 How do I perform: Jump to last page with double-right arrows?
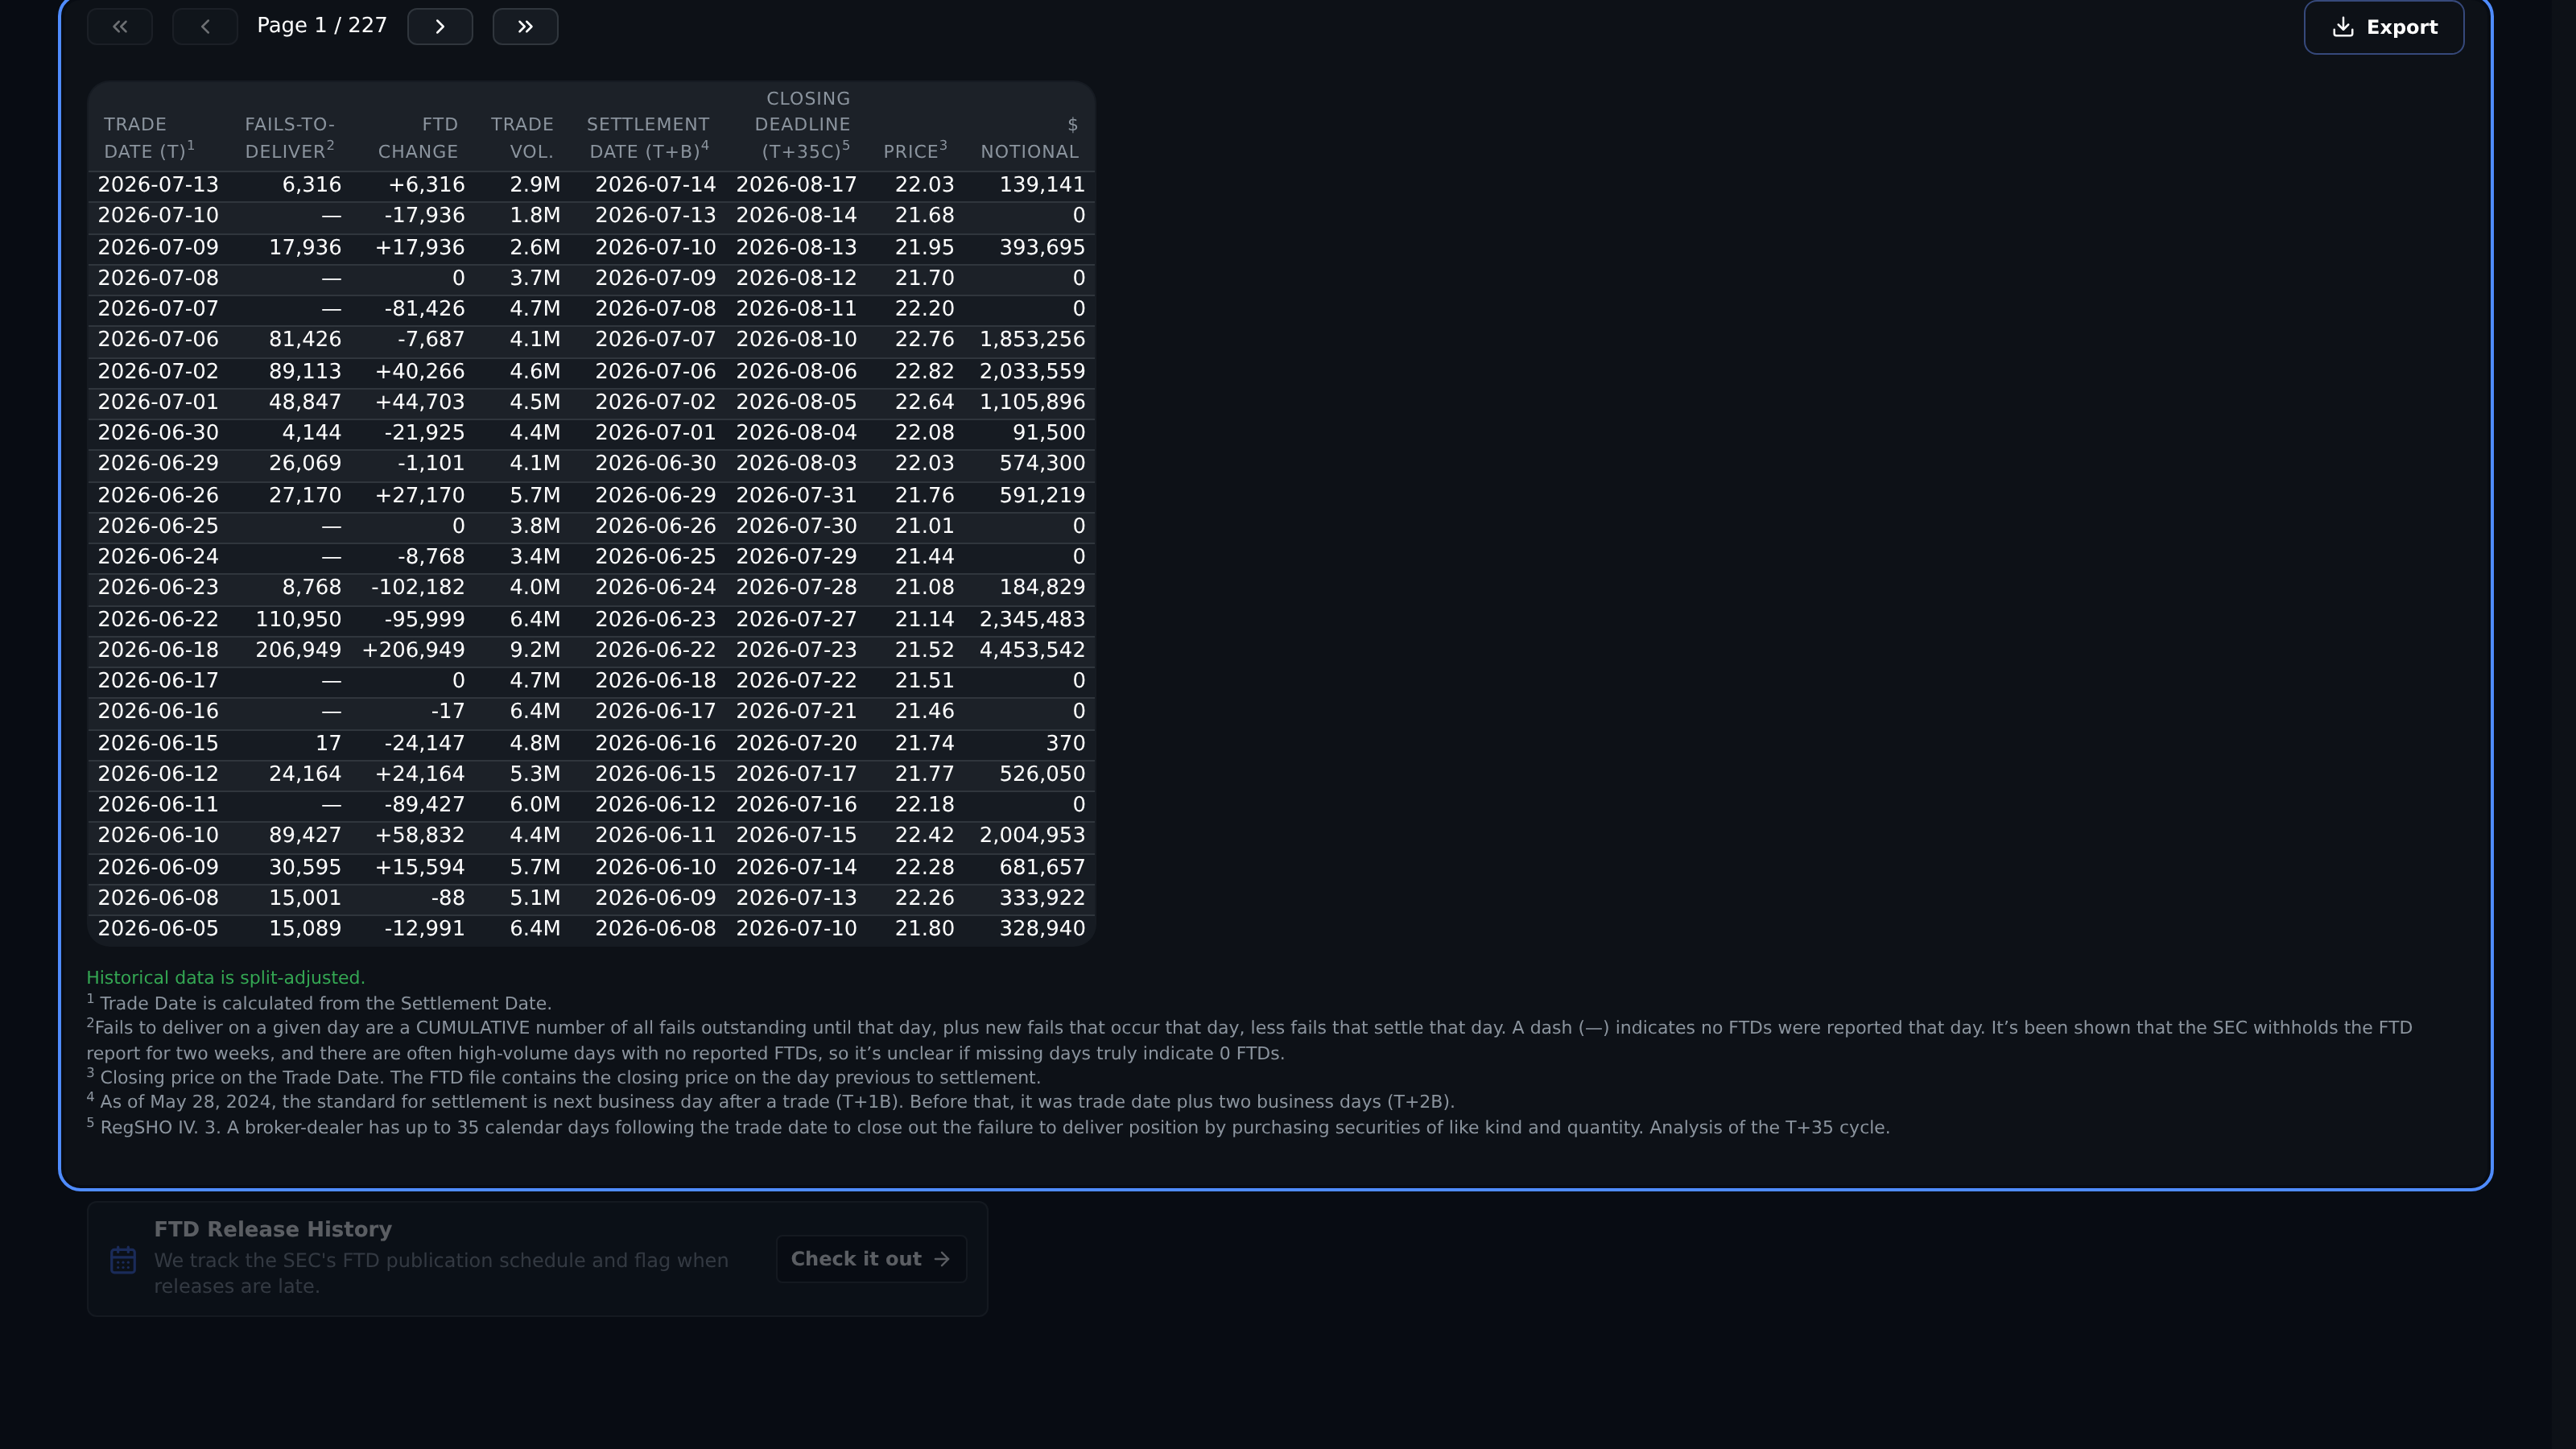525,27
